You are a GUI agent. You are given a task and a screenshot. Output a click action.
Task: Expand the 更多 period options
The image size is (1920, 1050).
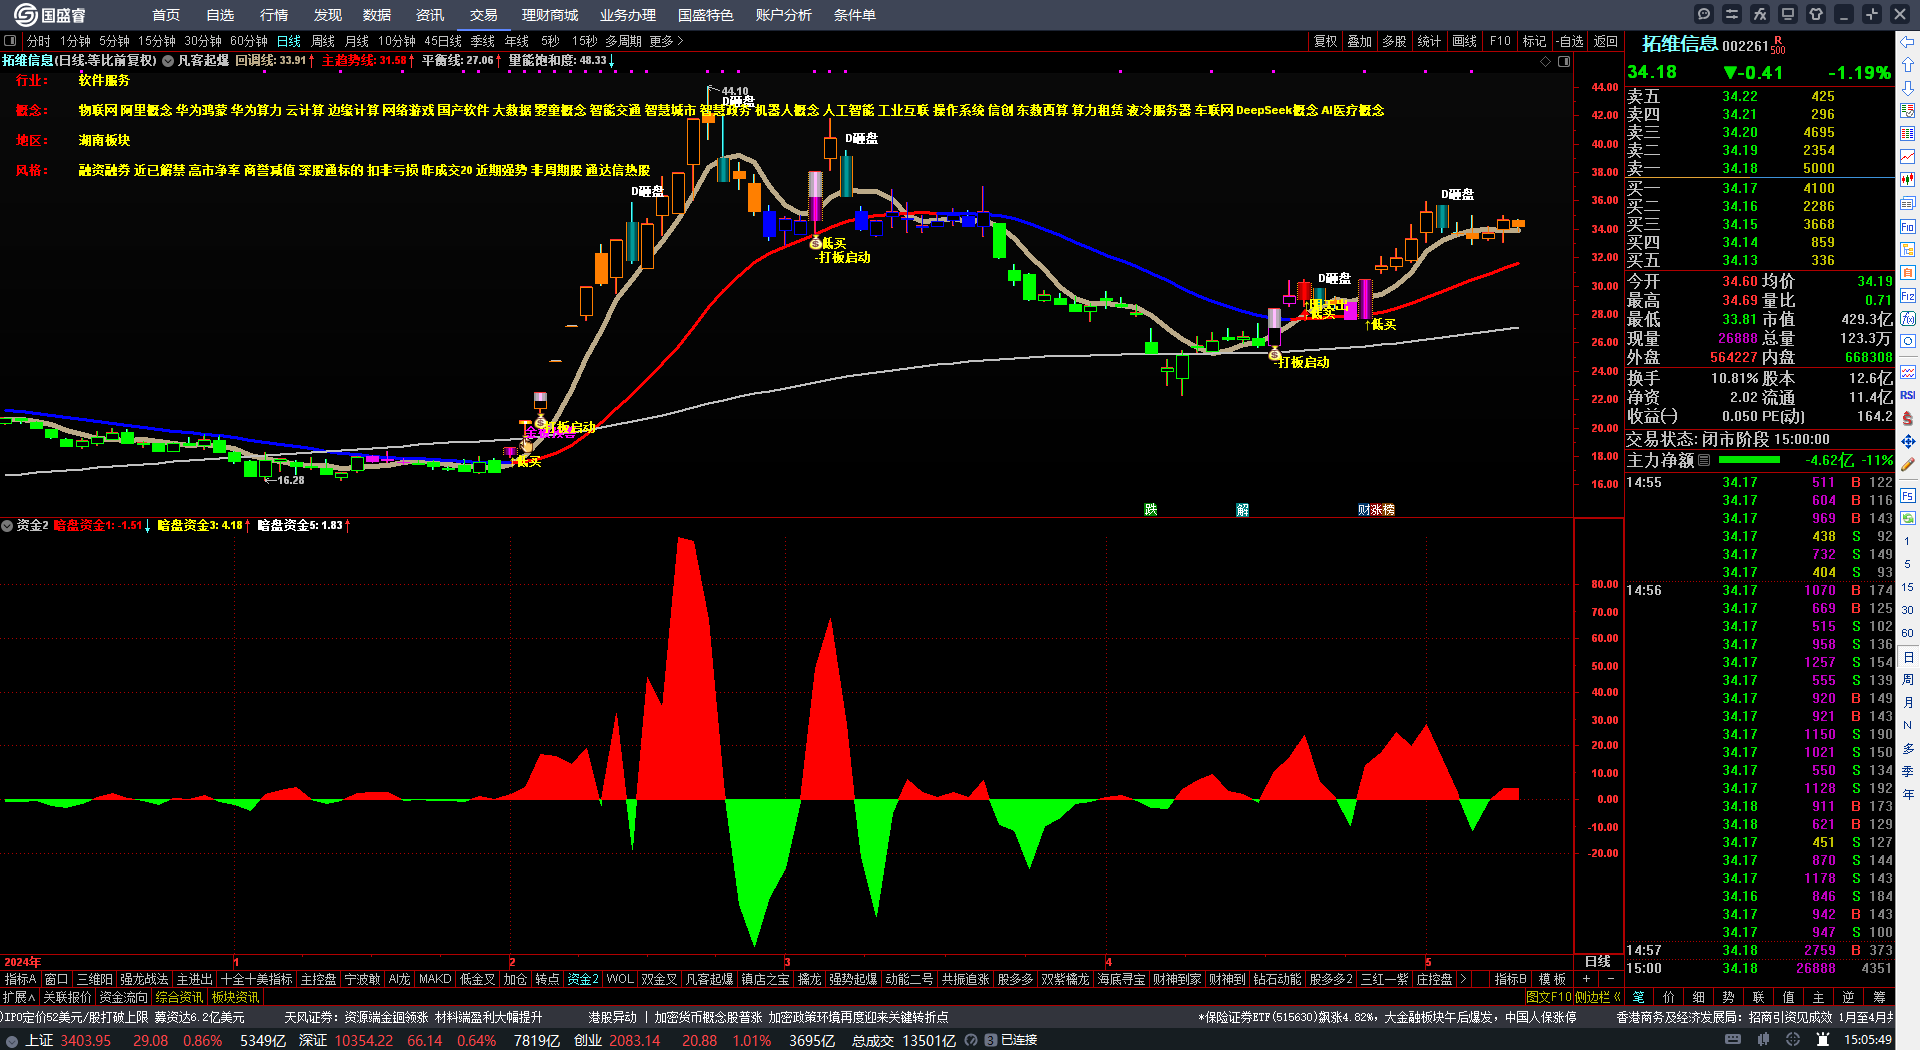coord(666,41)
